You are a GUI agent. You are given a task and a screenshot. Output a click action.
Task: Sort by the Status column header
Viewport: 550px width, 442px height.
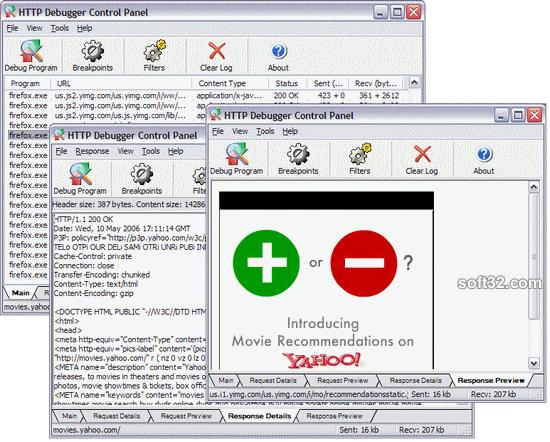288,83
